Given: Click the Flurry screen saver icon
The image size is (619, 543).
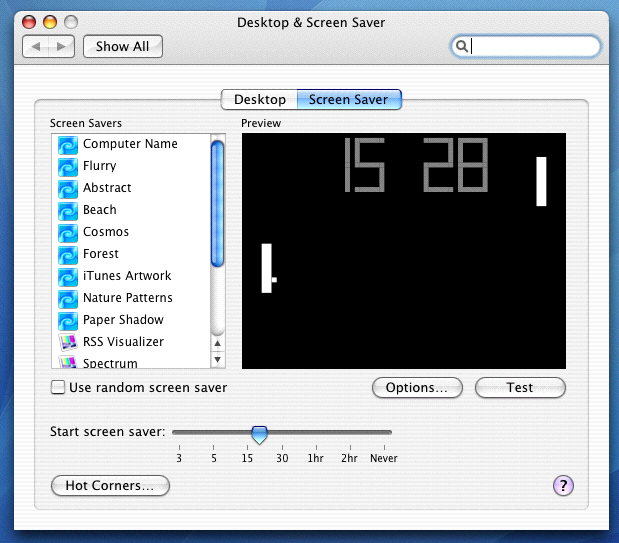Looking at the screenshot, I should pos(68,167).
